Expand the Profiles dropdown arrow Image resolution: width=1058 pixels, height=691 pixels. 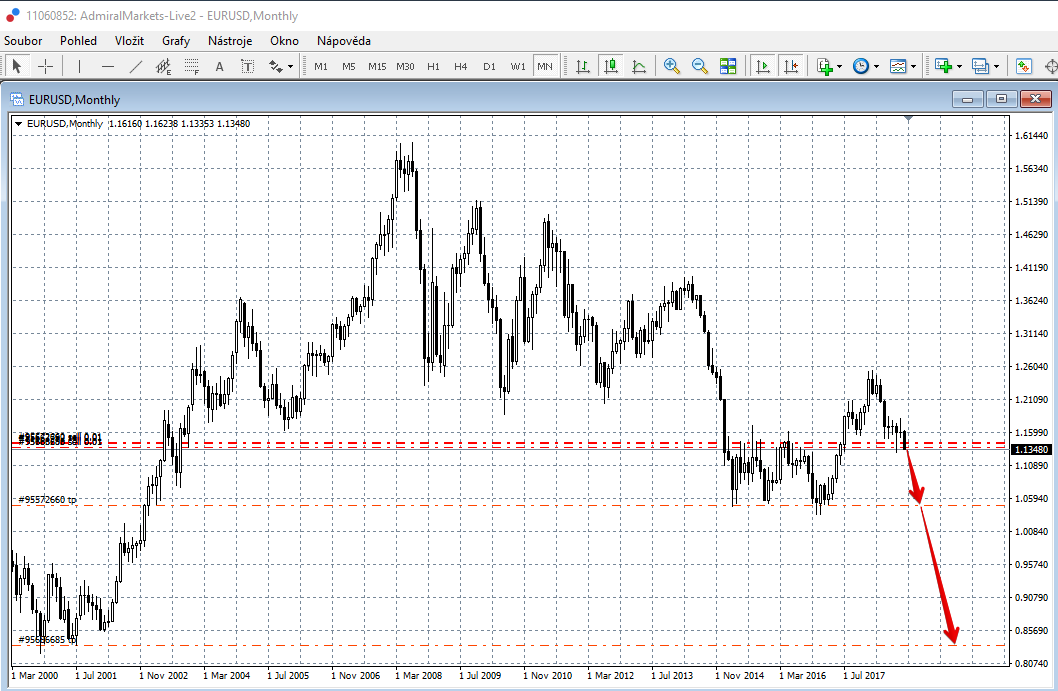click(996, 66)
